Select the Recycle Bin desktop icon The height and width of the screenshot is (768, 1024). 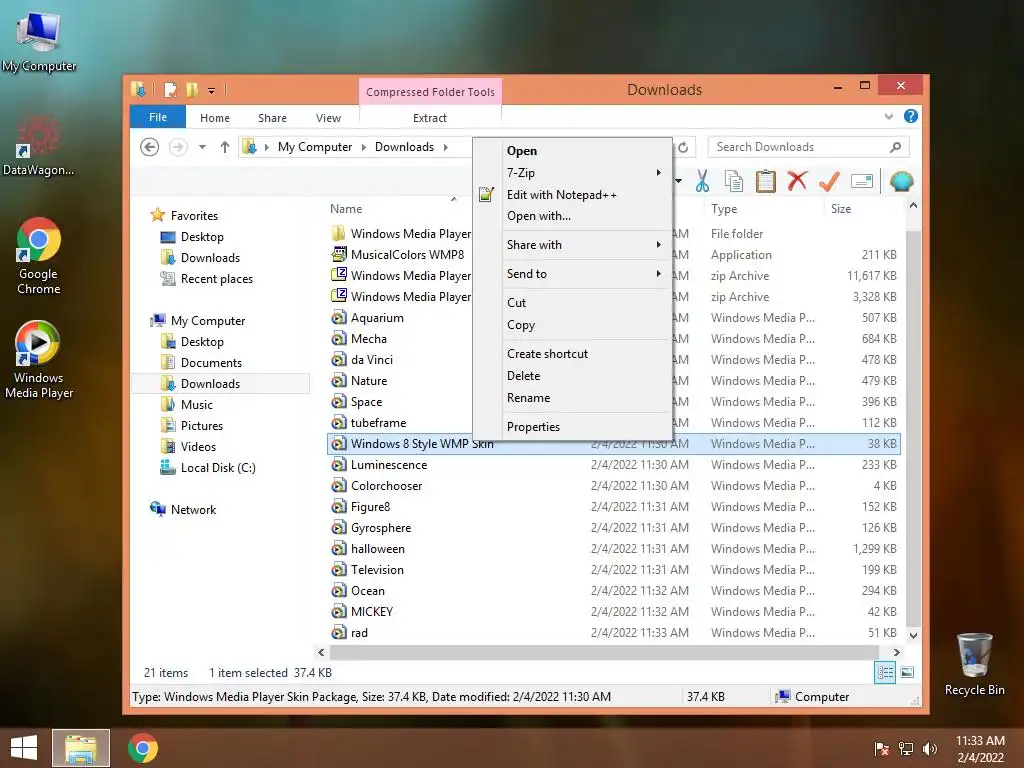click(x=974, y=664)
